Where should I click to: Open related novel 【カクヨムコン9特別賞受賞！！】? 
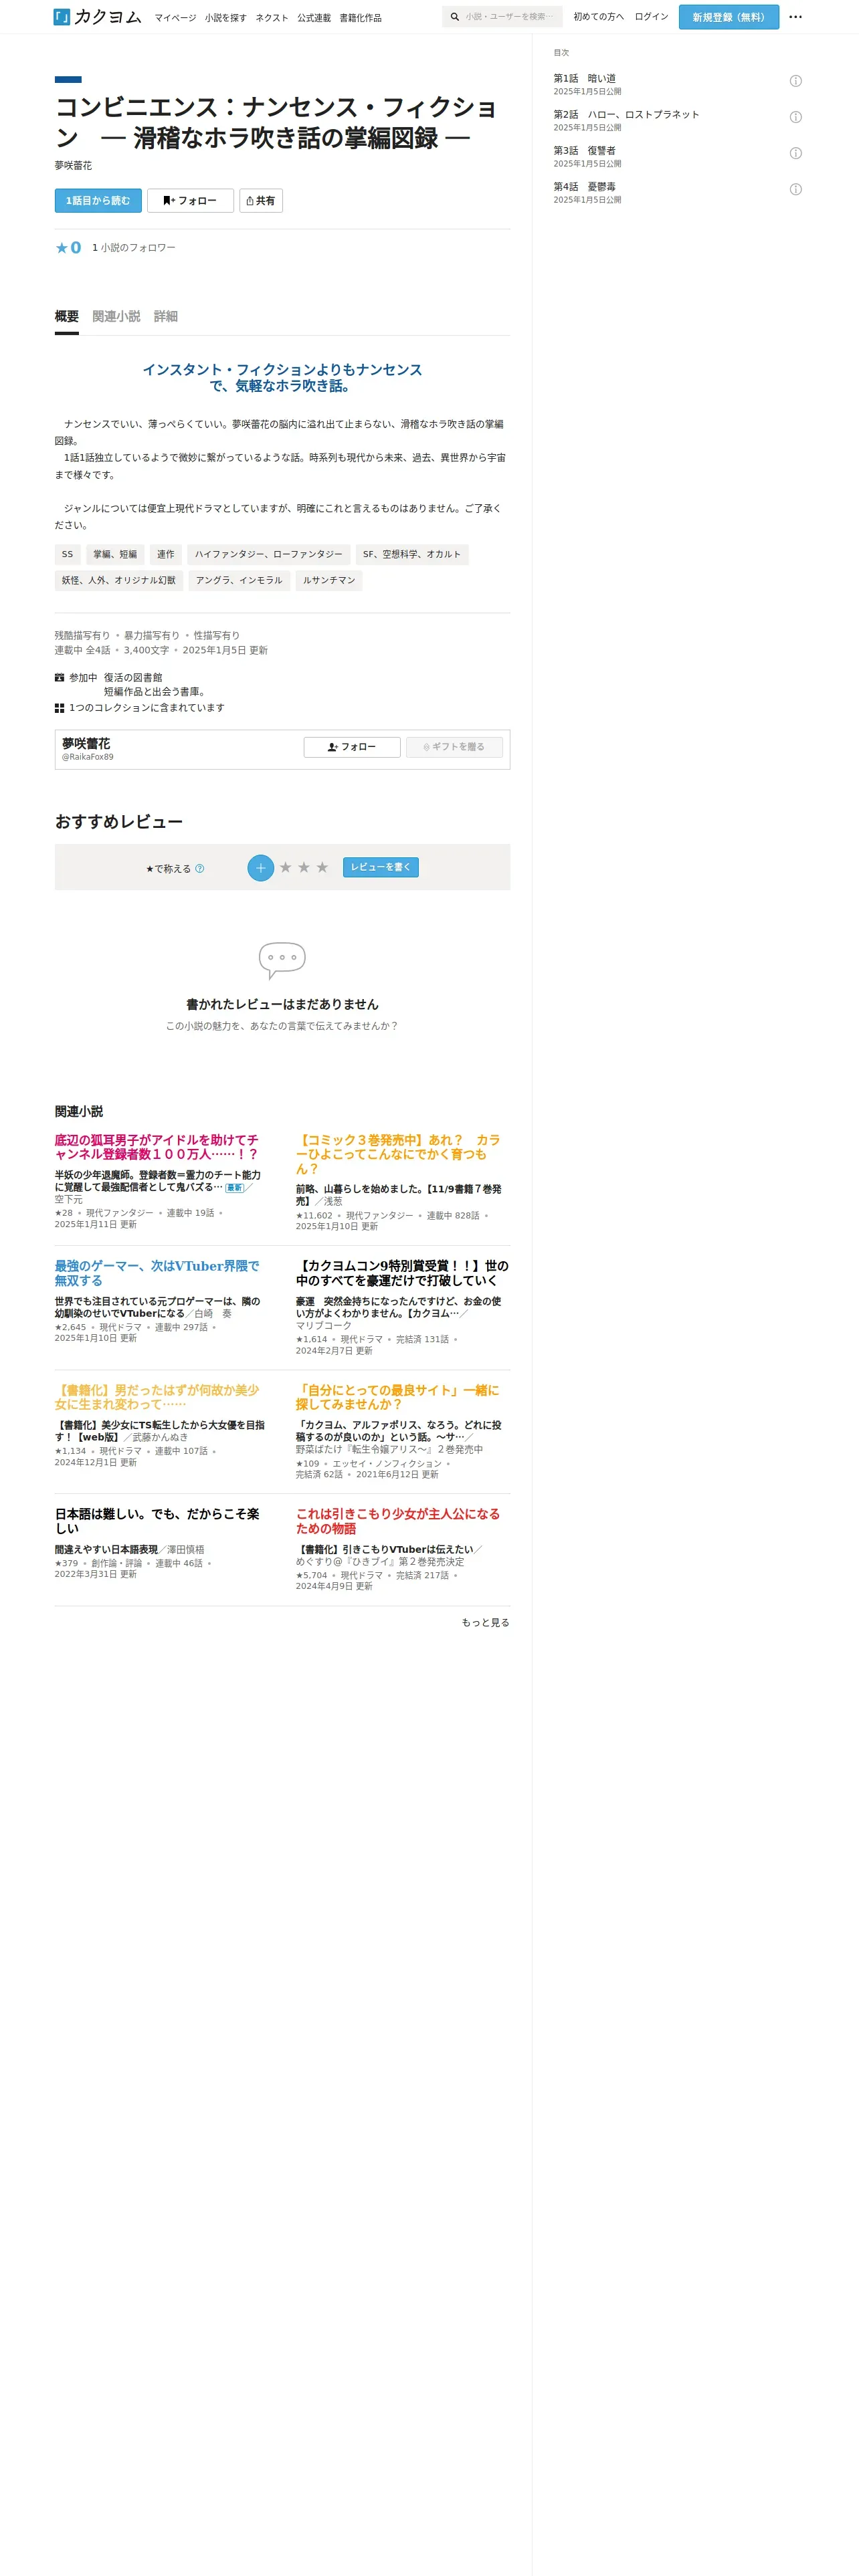pos(402,1273)
